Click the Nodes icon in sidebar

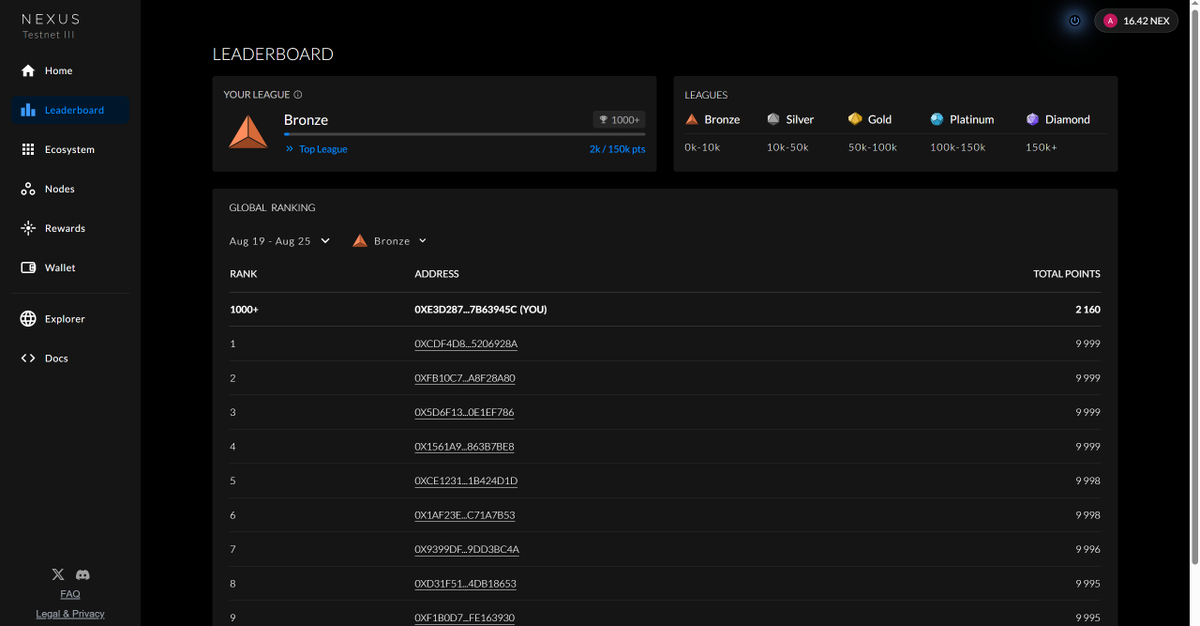tap(28, 189)
